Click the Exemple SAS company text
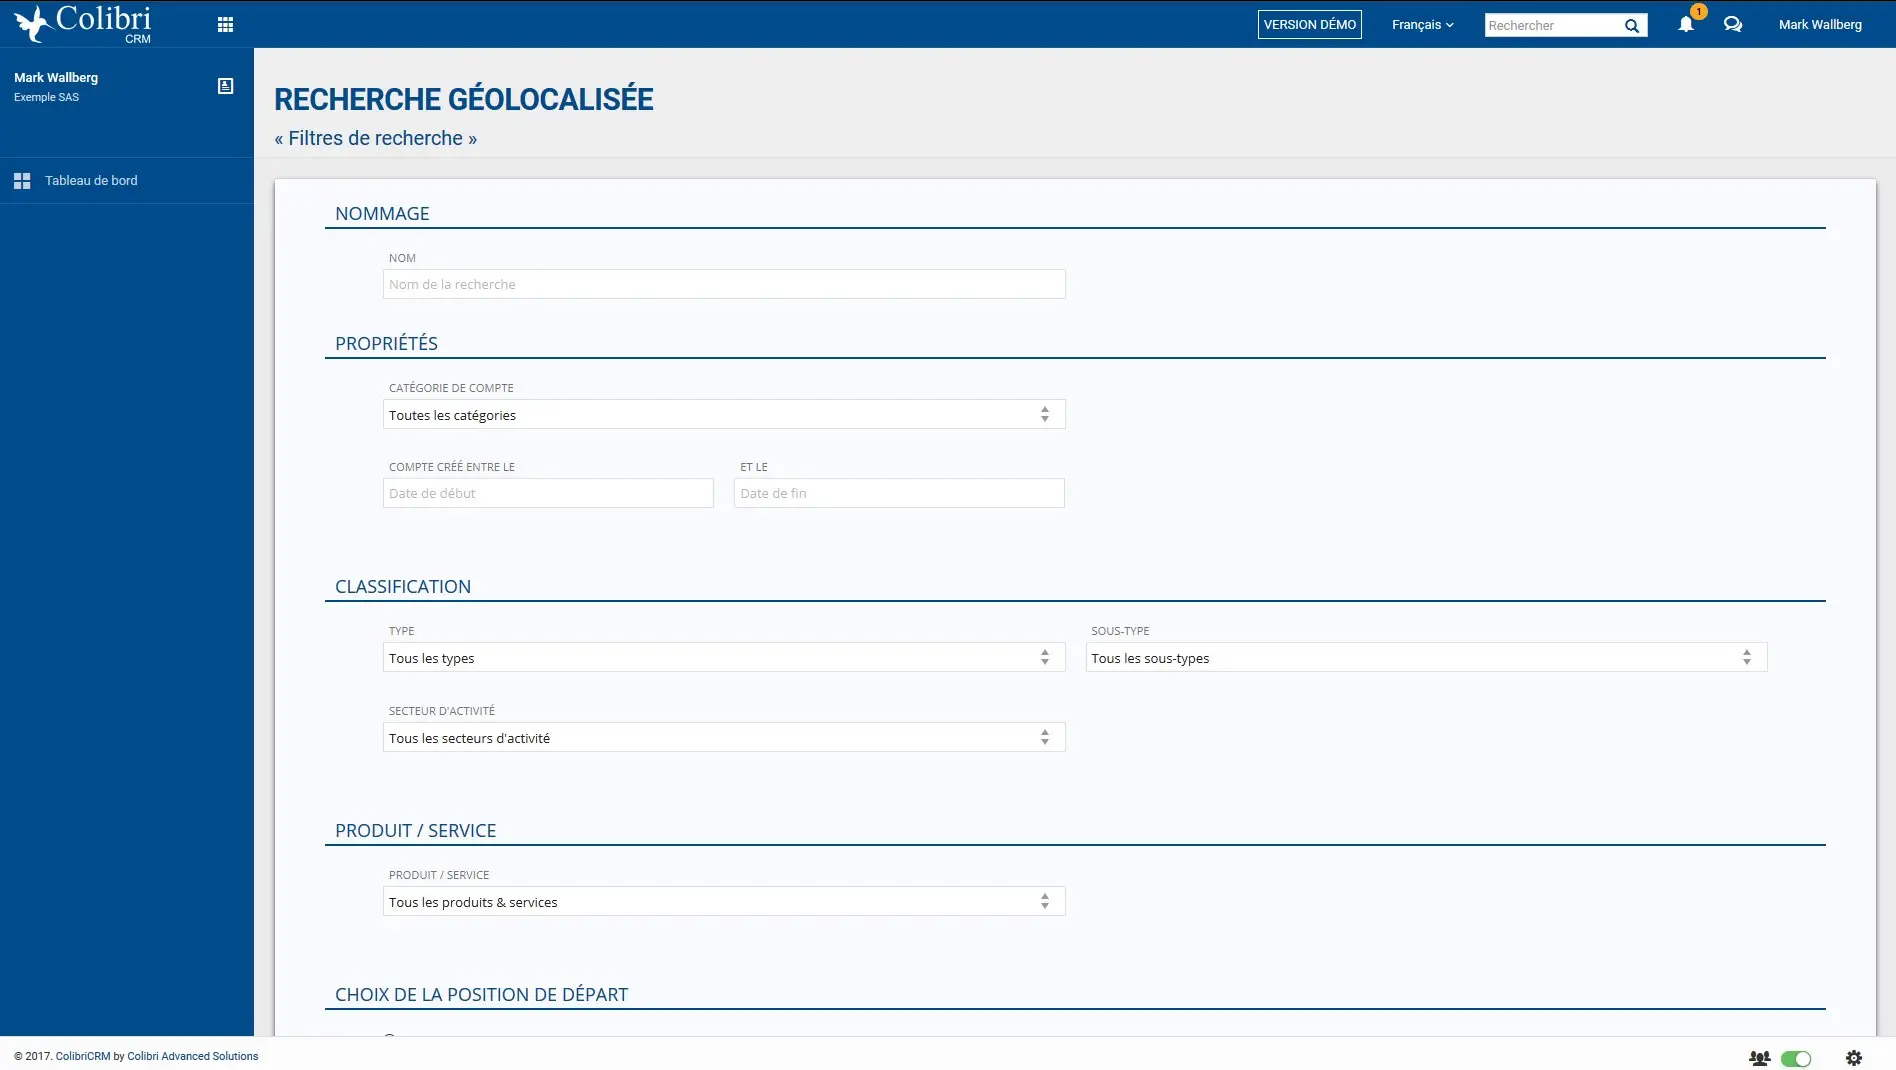 pos(46,98)
